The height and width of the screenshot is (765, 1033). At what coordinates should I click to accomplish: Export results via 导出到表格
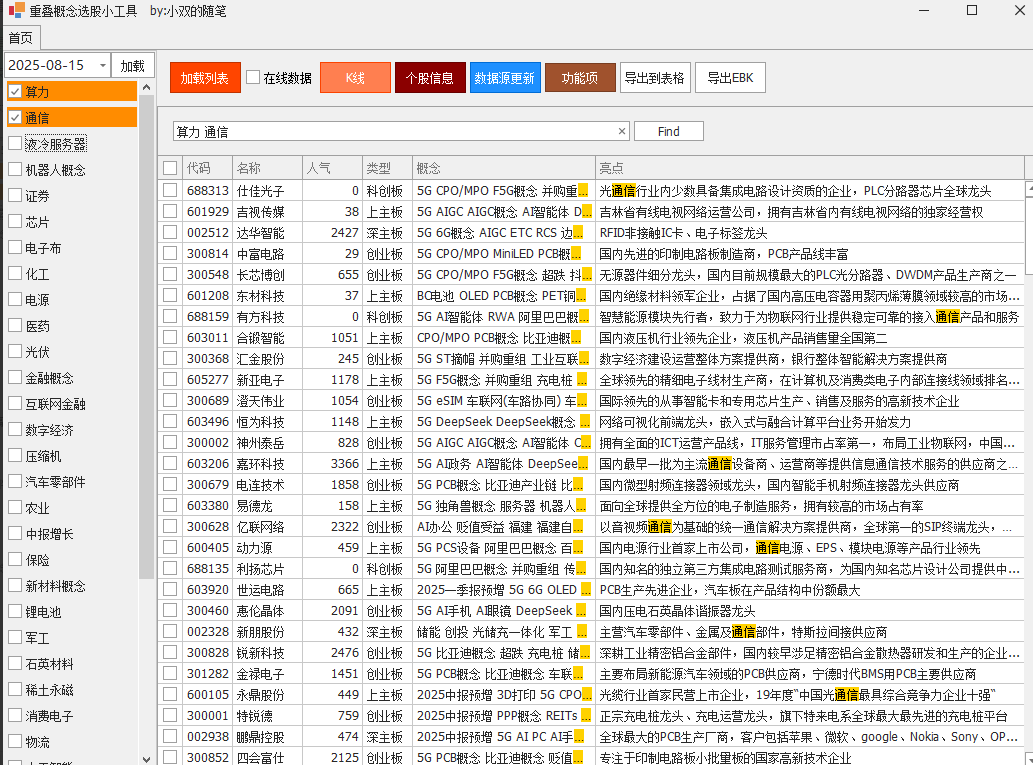[655, 77]
